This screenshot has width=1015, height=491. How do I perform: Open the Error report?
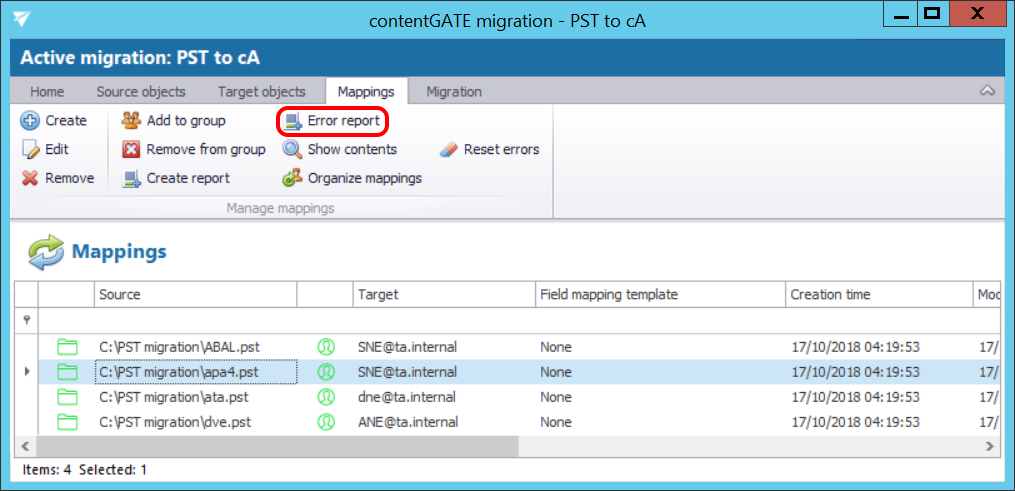pos(332,121)
